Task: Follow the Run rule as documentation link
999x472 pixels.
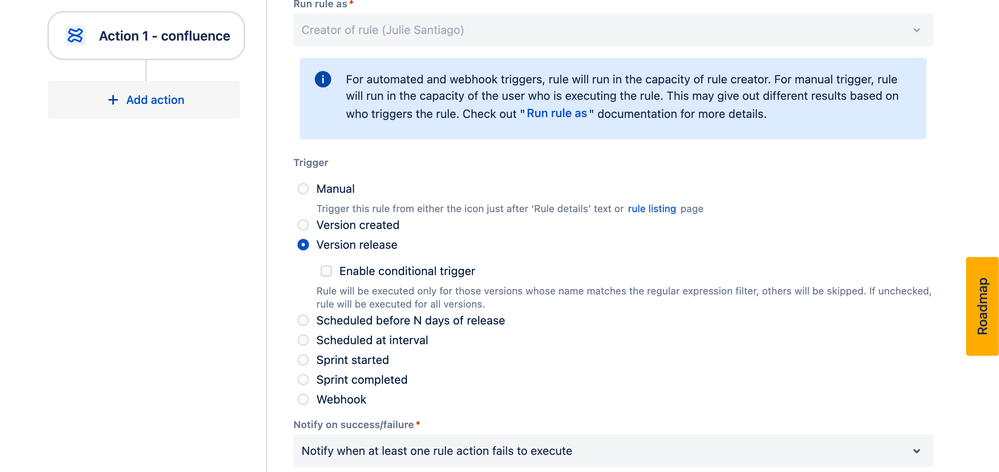Action: [x=557, y=115]
